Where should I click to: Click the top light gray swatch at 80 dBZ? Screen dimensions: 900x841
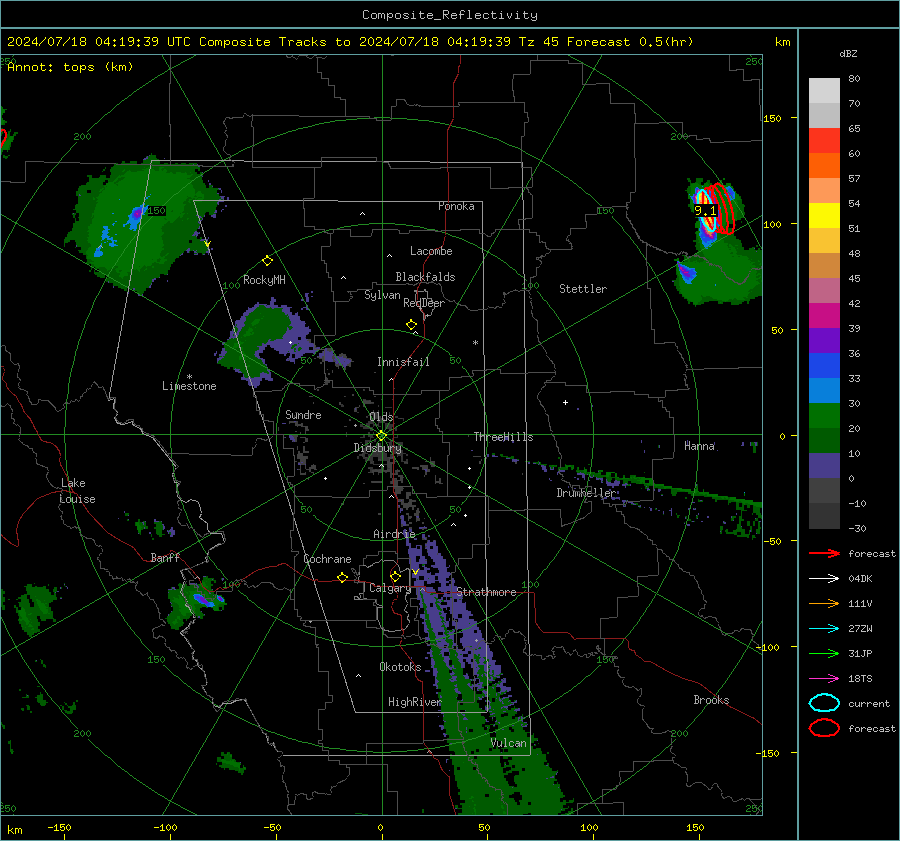point(824,91)
